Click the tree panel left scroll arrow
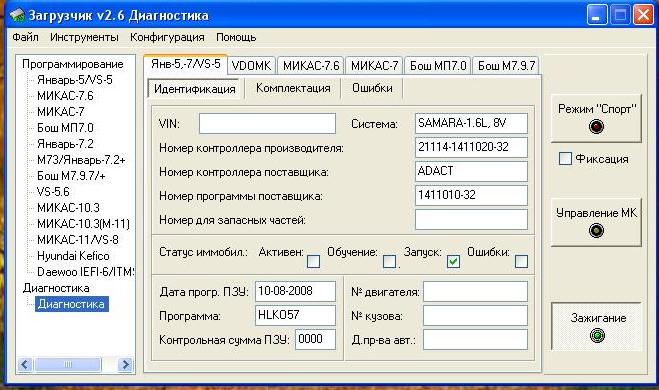Image resolution: width=659 pixels, height=390 pixels. pos(24,364)
